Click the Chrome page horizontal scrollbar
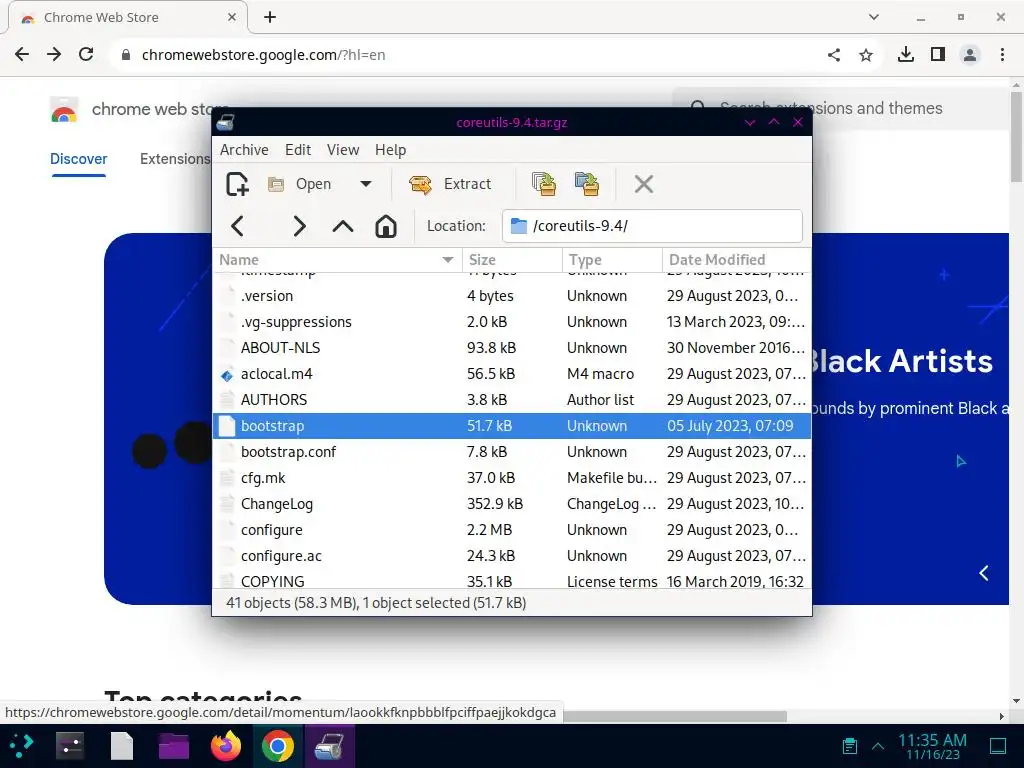The width and height of the screenshot is (1024, 768). click(675, 716)
